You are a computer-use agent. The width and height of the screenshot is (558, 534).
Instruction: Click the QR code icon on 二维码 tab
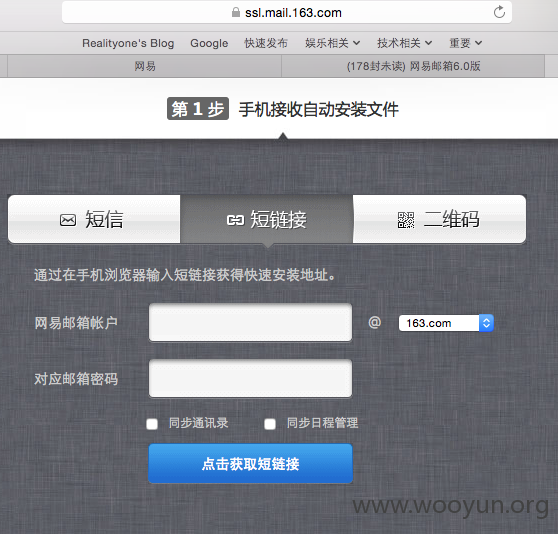point(406,220)
